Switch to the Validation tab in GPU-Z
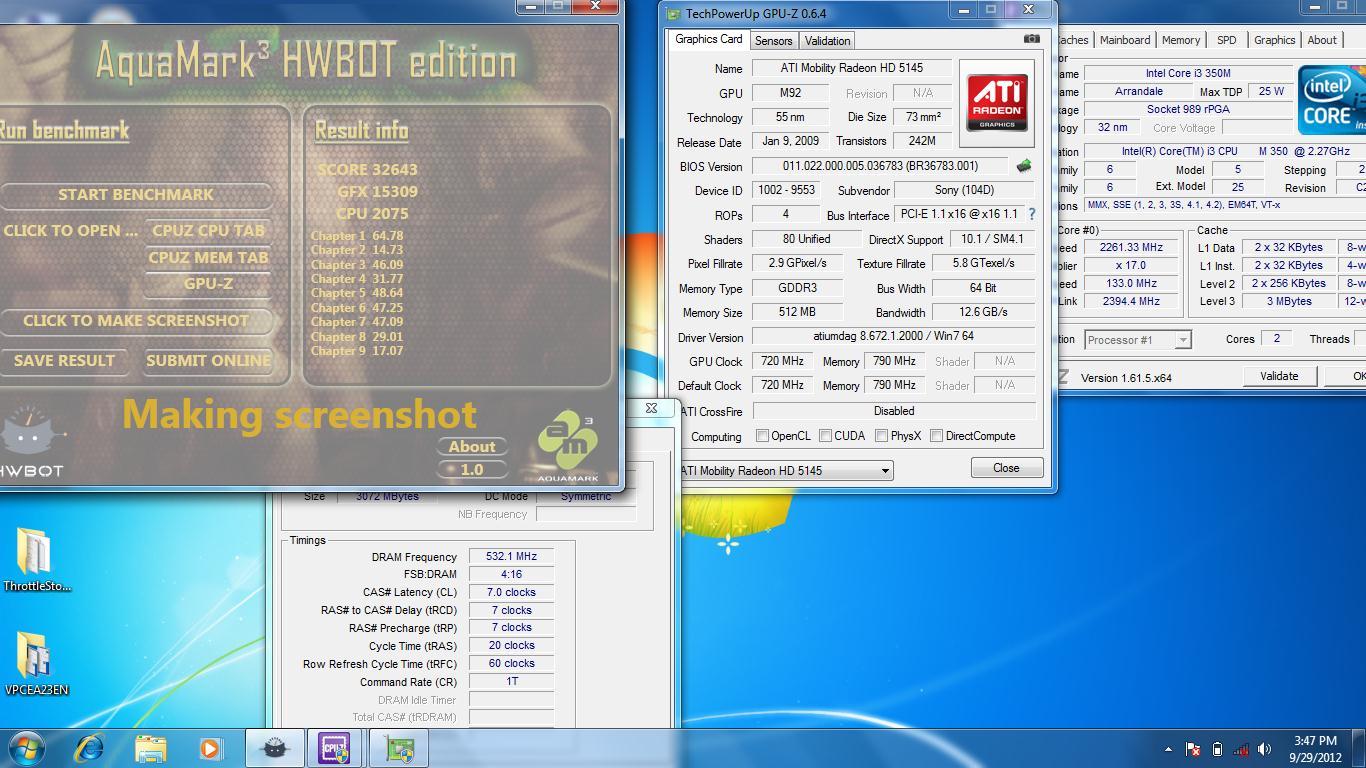 (x=827, y=41)
